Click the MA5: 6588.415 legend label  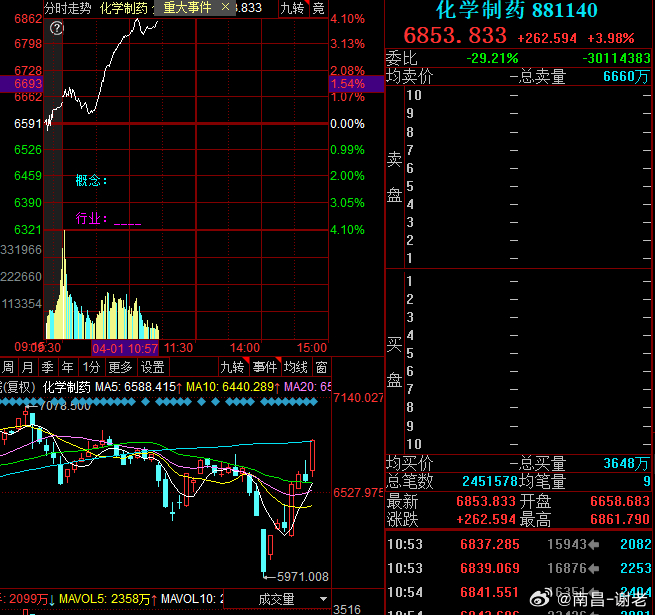point(138,387)
